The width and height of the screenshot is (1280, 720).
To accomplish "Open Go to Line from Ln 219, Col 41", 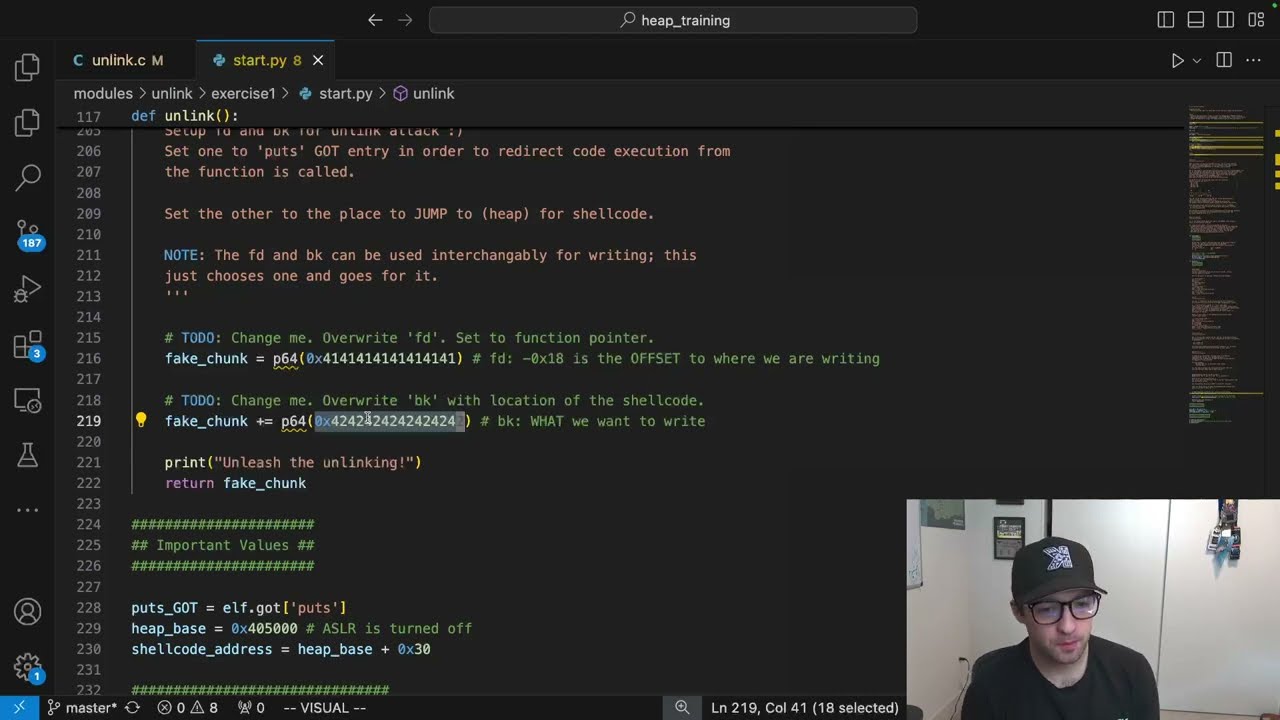I will [805, 708].
